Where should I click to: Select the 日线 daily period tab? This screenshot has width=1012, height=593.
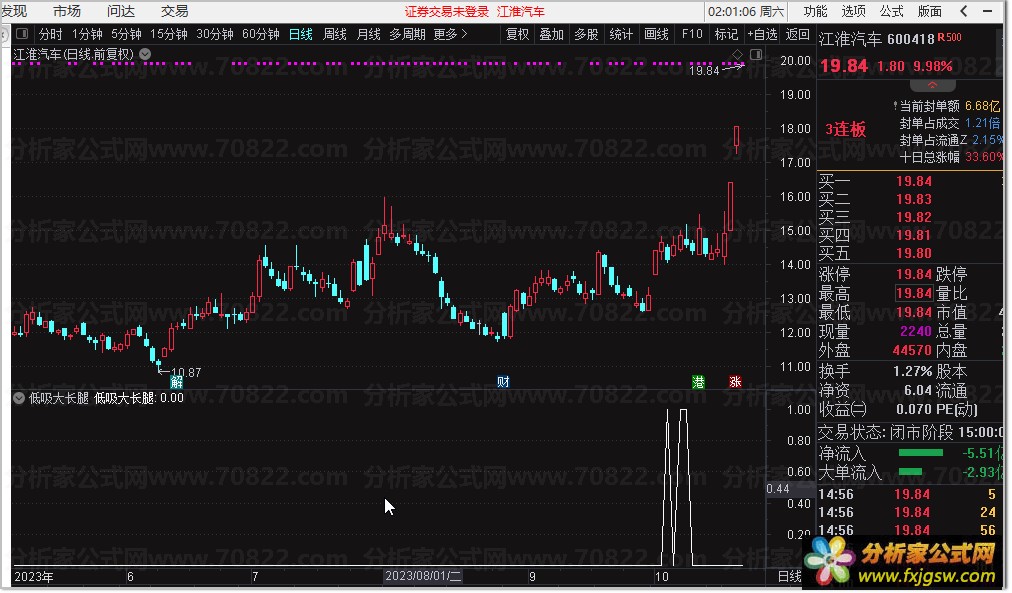coord(301,34)
